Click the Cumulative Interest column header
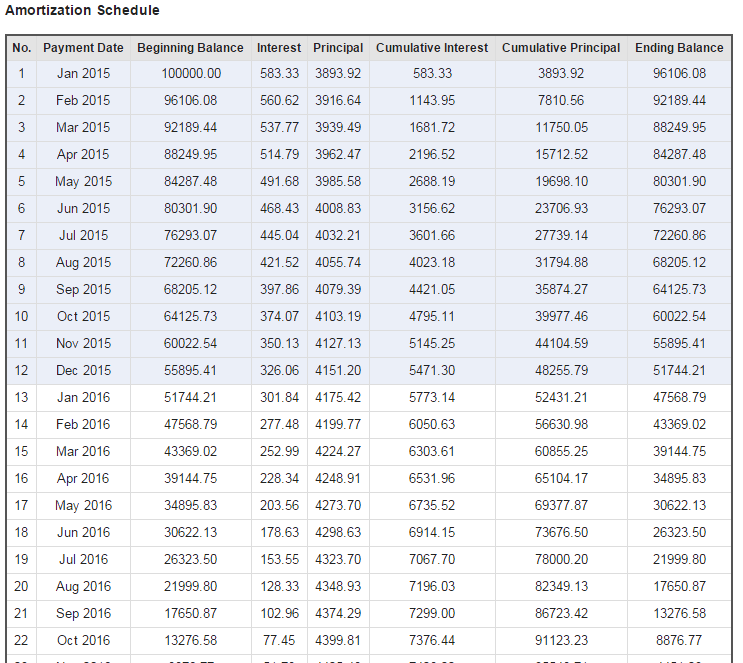The image size is (743, 663). tap(432, 48)
